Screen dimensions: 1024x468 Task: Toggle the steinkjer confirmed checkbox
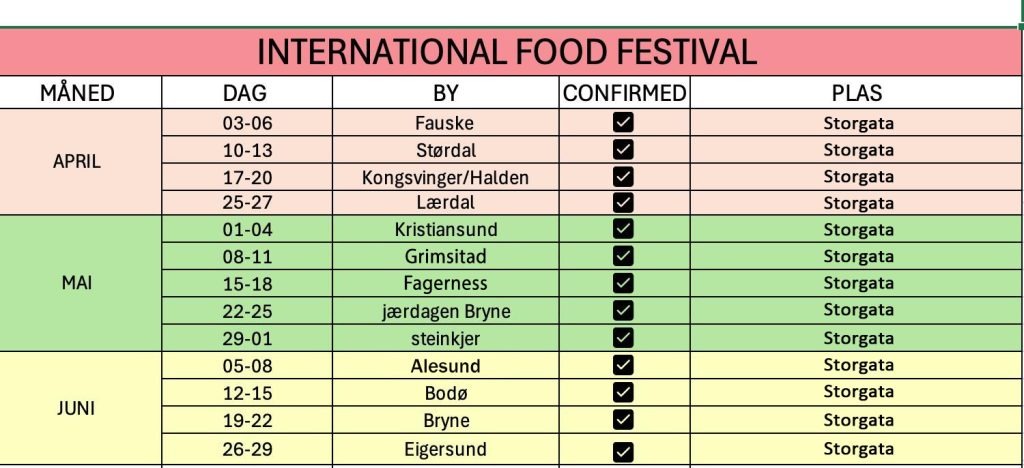(623, 337)
